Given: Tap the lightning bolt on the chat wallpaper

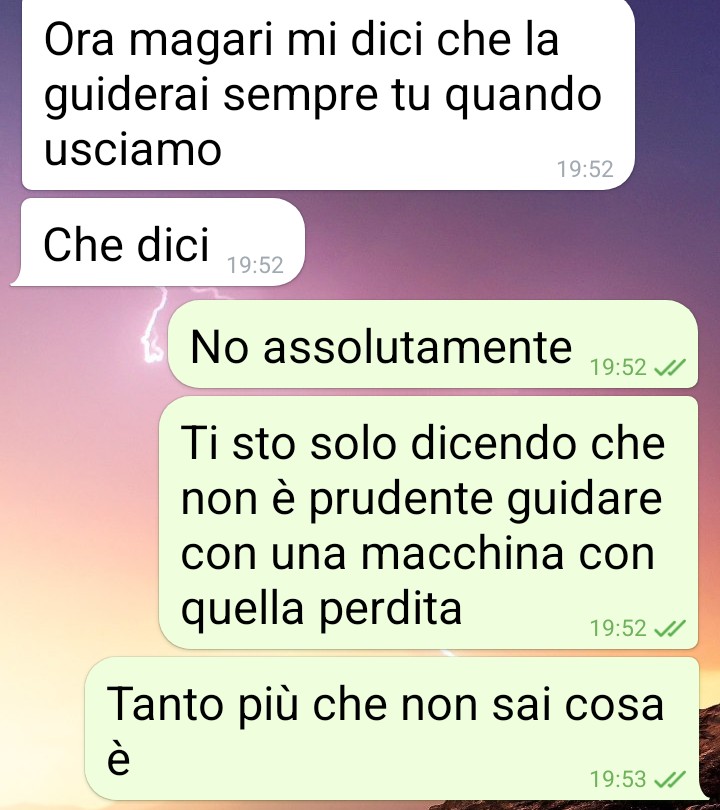Looking at the screenshot, I should pos(155,325).
